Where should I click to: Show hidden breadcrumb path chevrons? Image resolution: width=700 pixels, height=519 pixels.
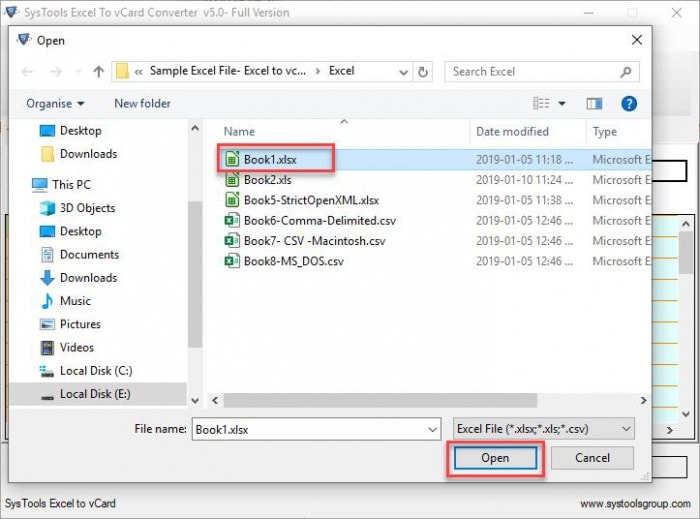coord(138,72)
